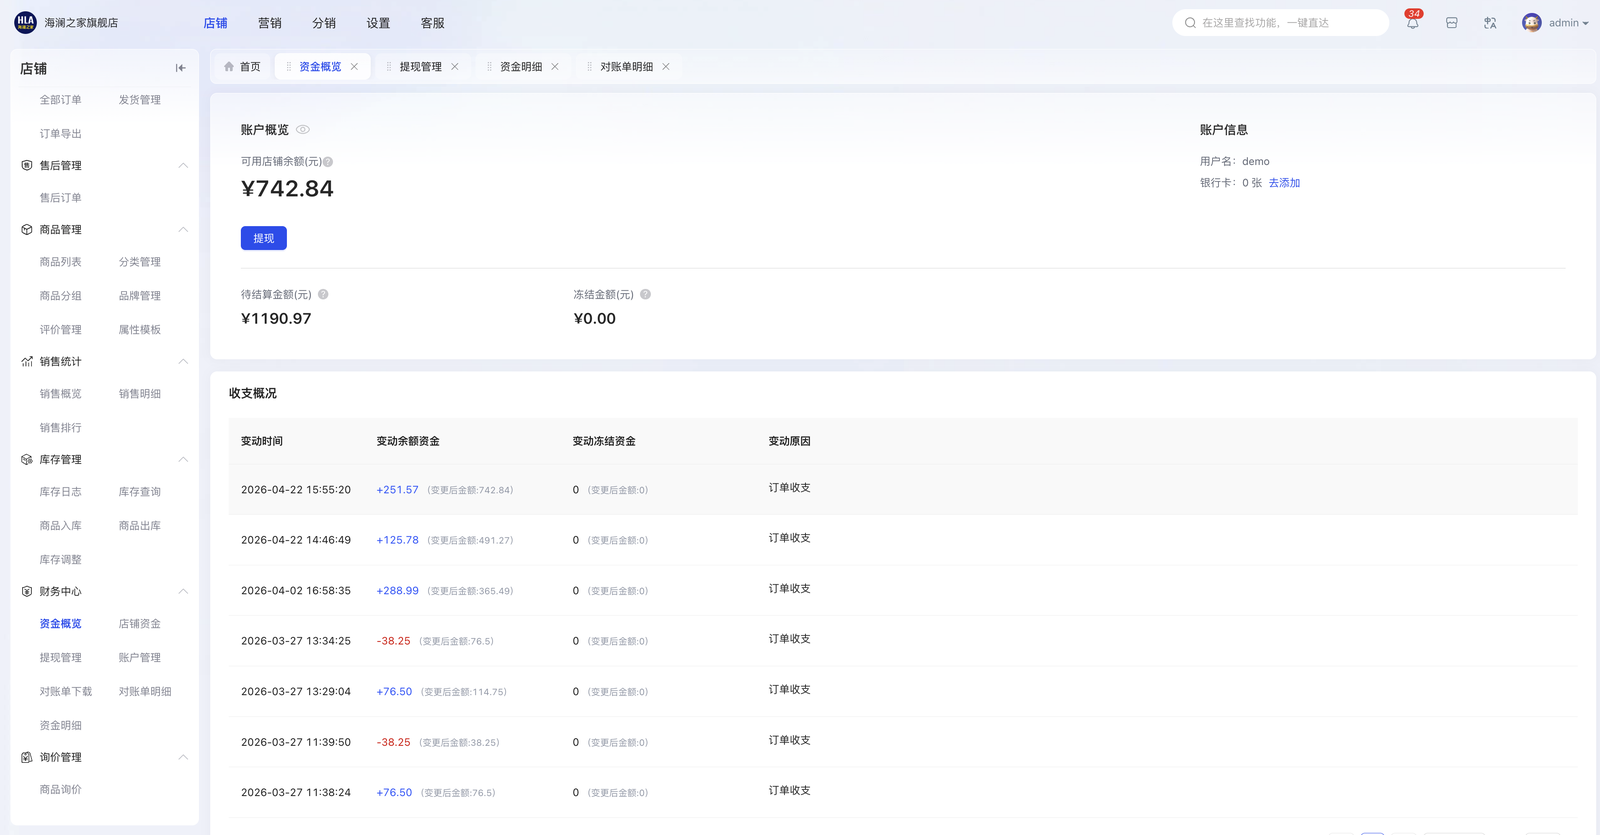
Task: Collapse the 库存管理 sidebar group
Action: tap(183, 459)
